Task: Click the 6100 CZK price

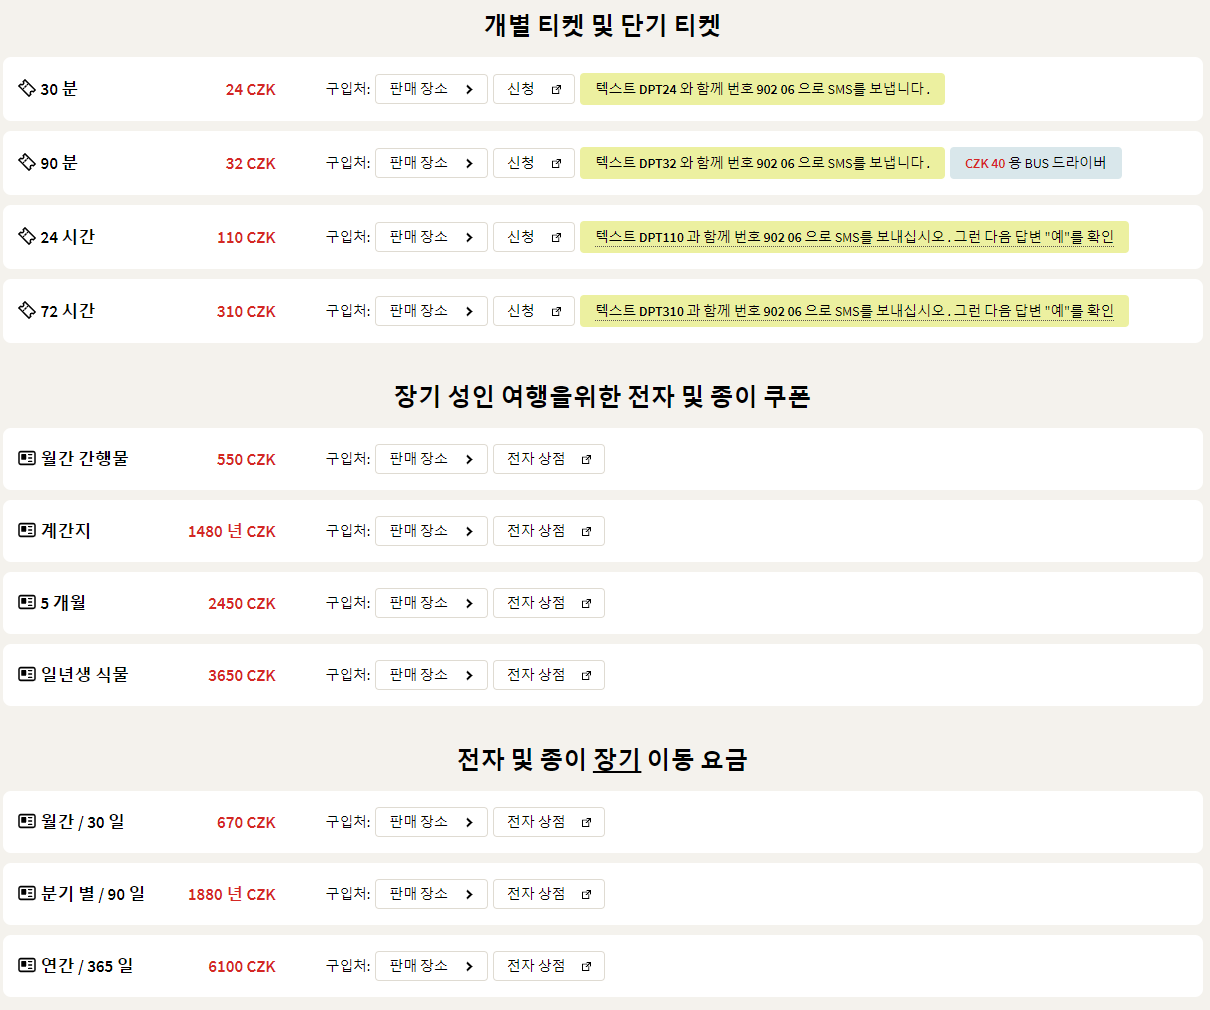Action: pyautogui.click(x=242, y=966)
